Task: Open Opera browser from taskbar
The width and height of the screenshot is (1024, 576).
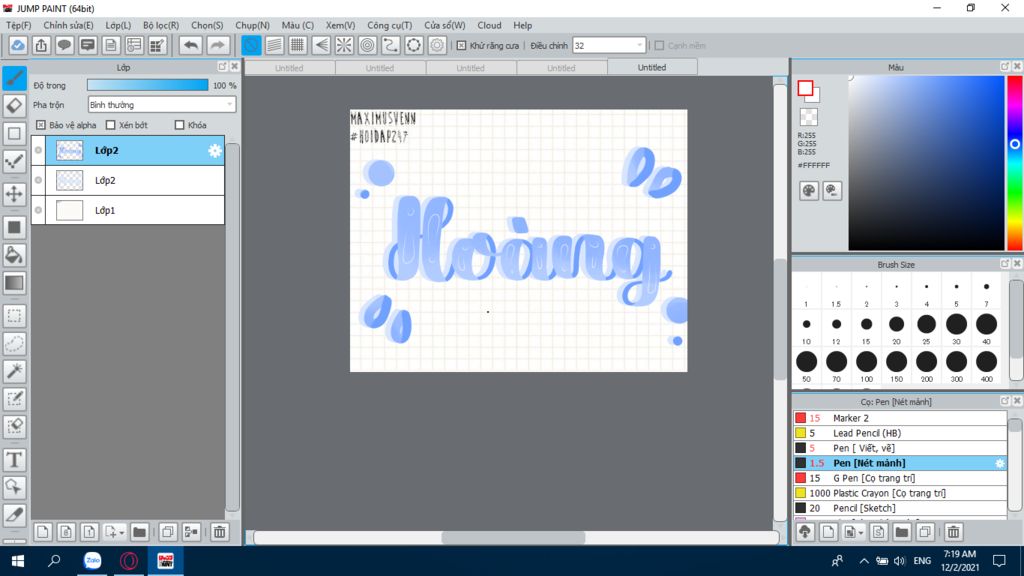Action: [129, 561]
